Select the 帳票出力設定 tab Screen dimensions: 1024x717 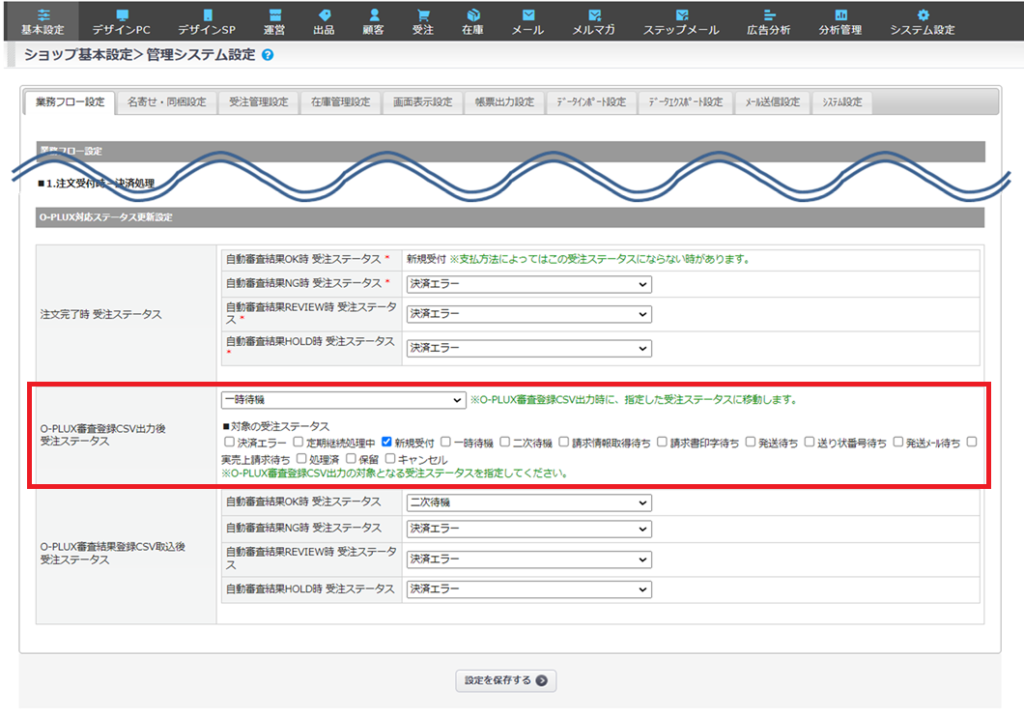click(x=505, y=102)
